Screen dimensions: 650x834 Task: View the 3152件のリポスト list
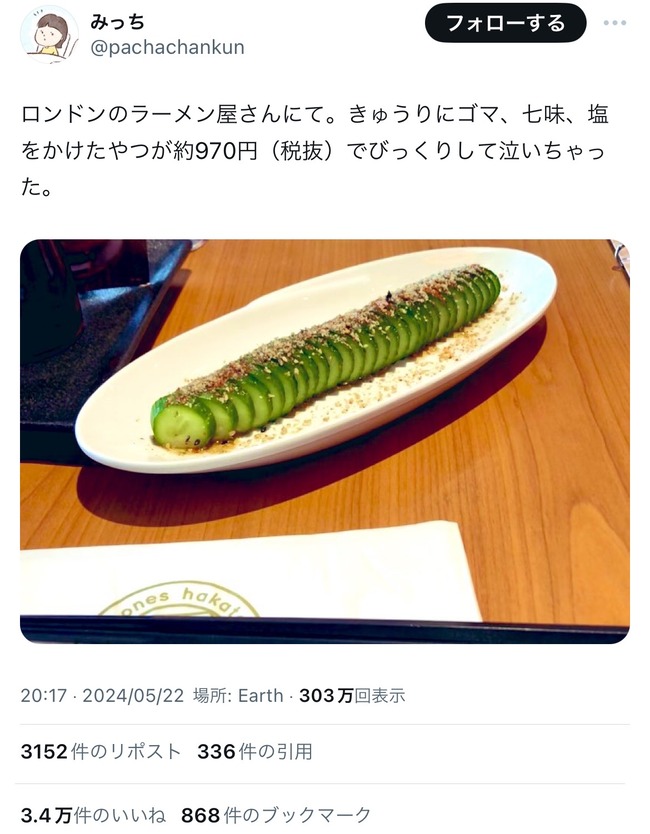click(101, 752)
